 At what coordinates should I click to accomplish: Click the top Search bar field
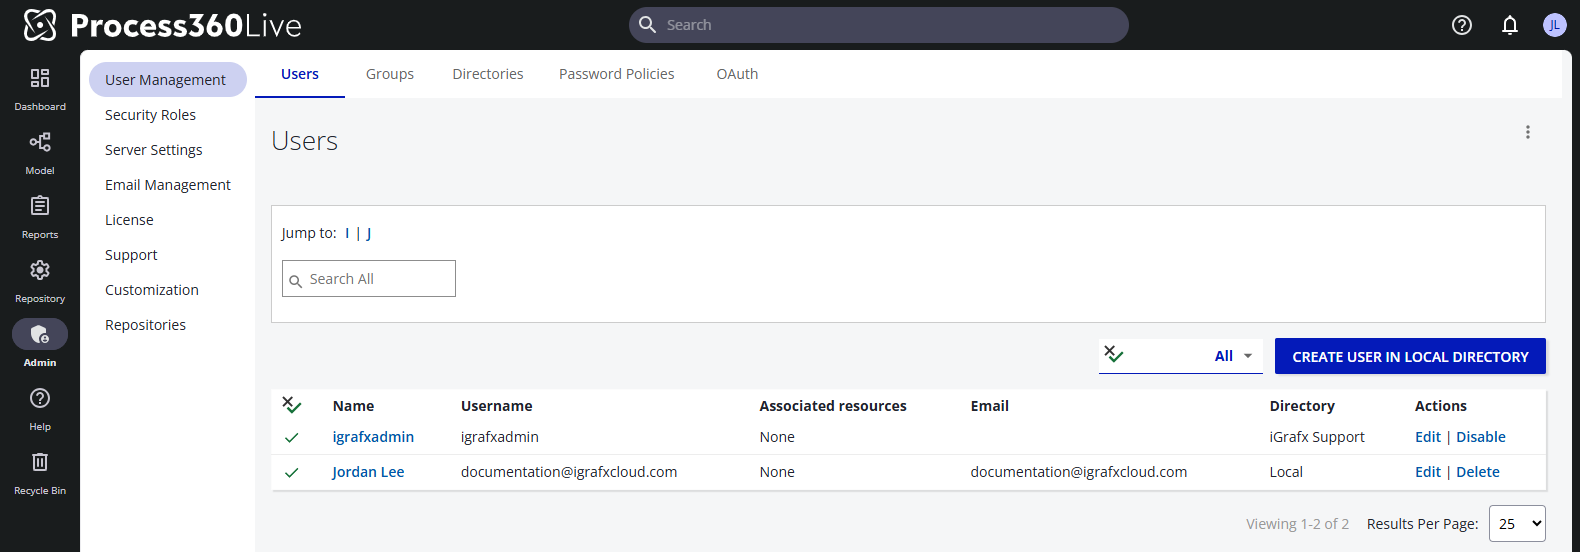point(879,25)
